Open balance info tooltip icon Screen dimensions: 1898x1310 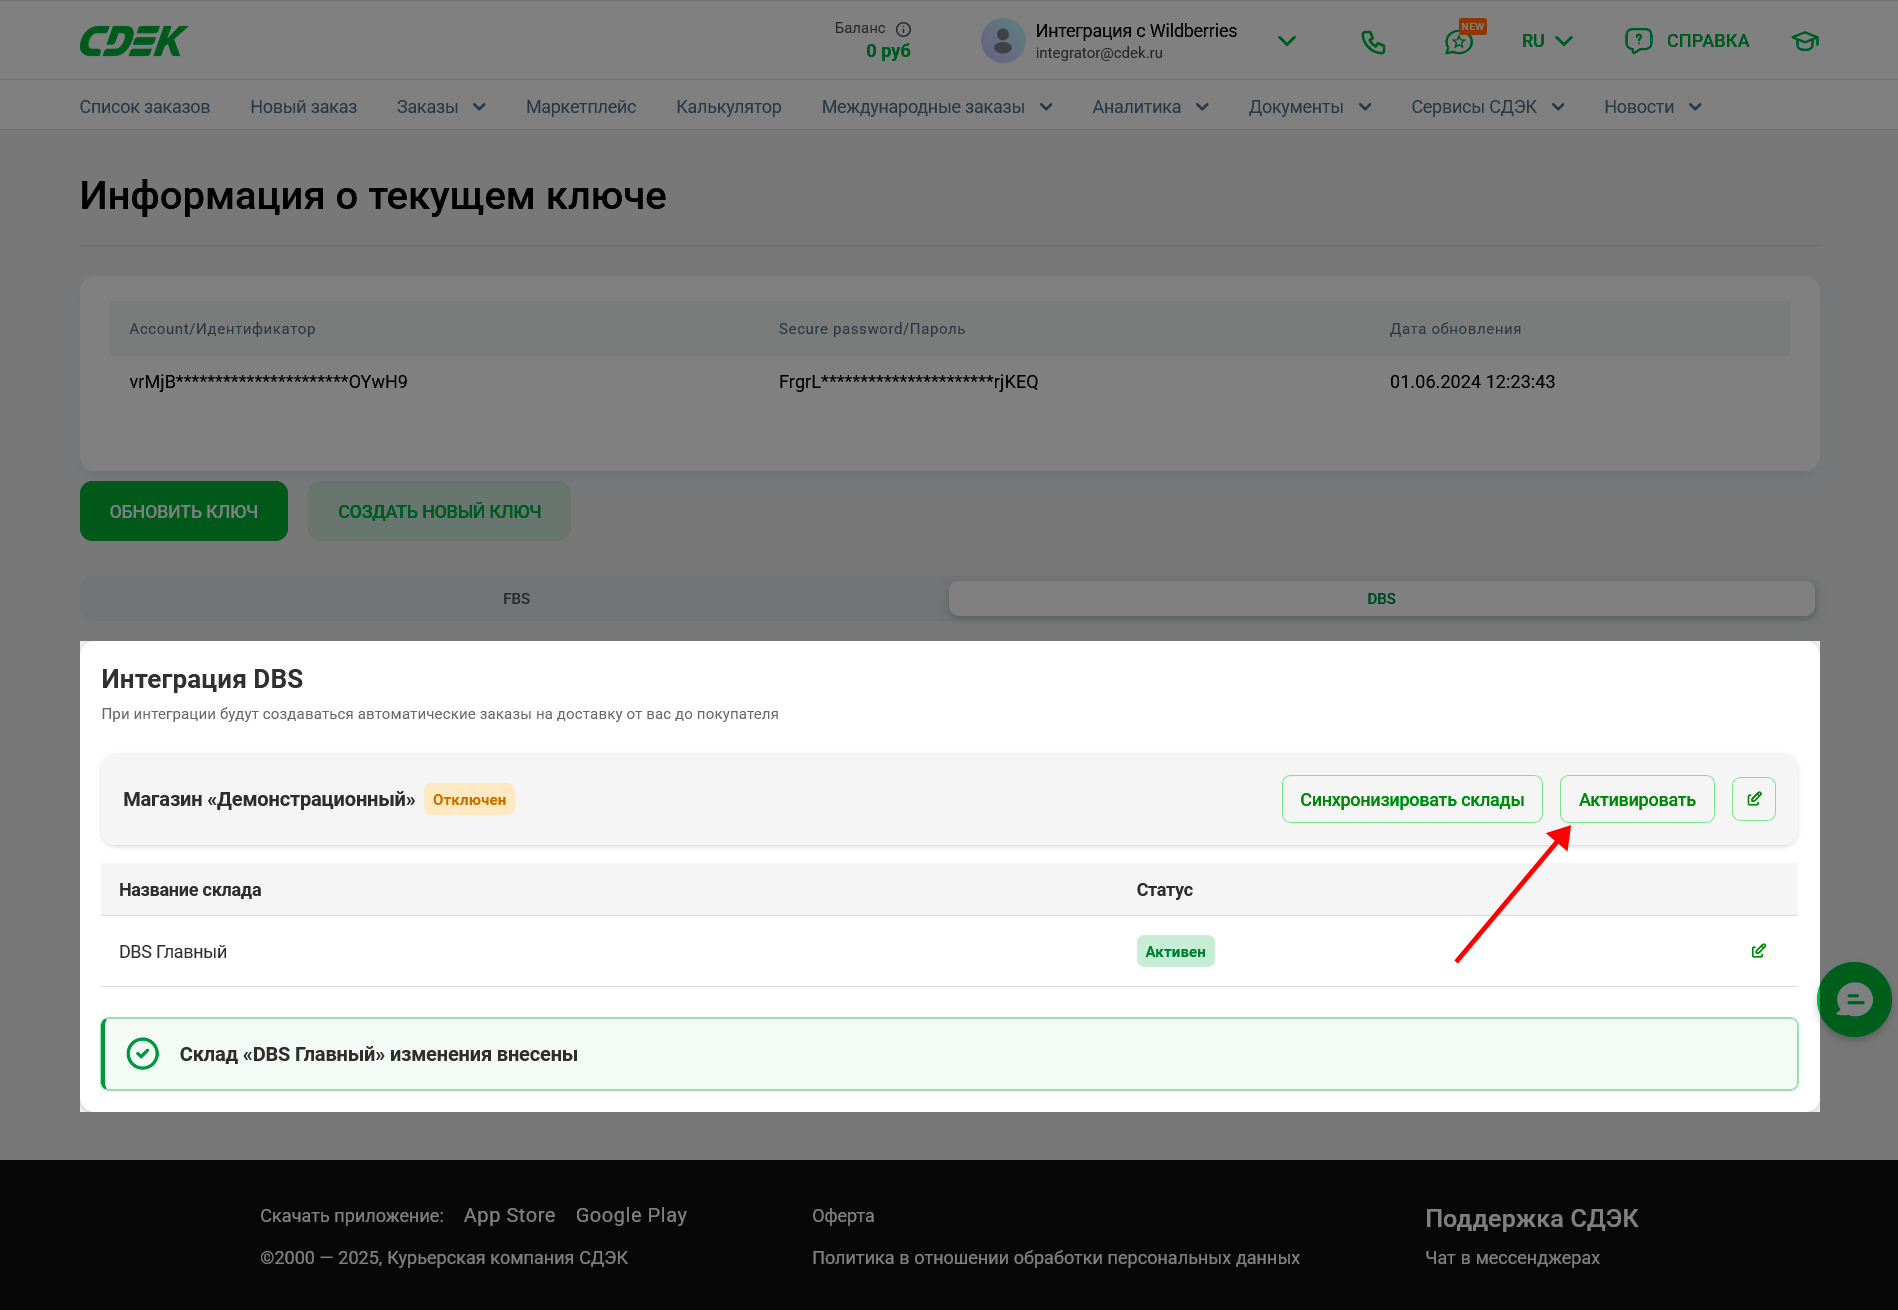point(903,29)
